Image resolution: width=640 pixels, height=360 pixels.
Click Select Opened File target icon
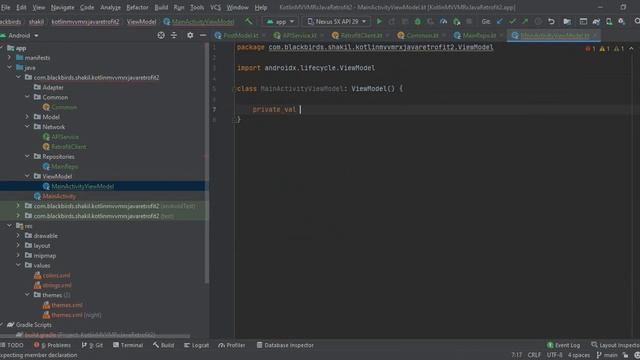click(161, 36)
